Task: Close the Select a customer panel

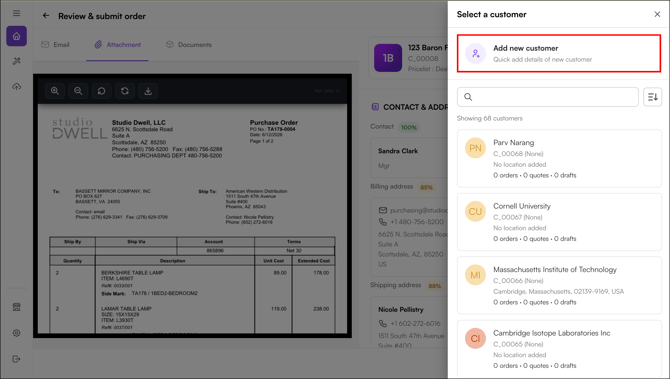Action: coord(657,15)
